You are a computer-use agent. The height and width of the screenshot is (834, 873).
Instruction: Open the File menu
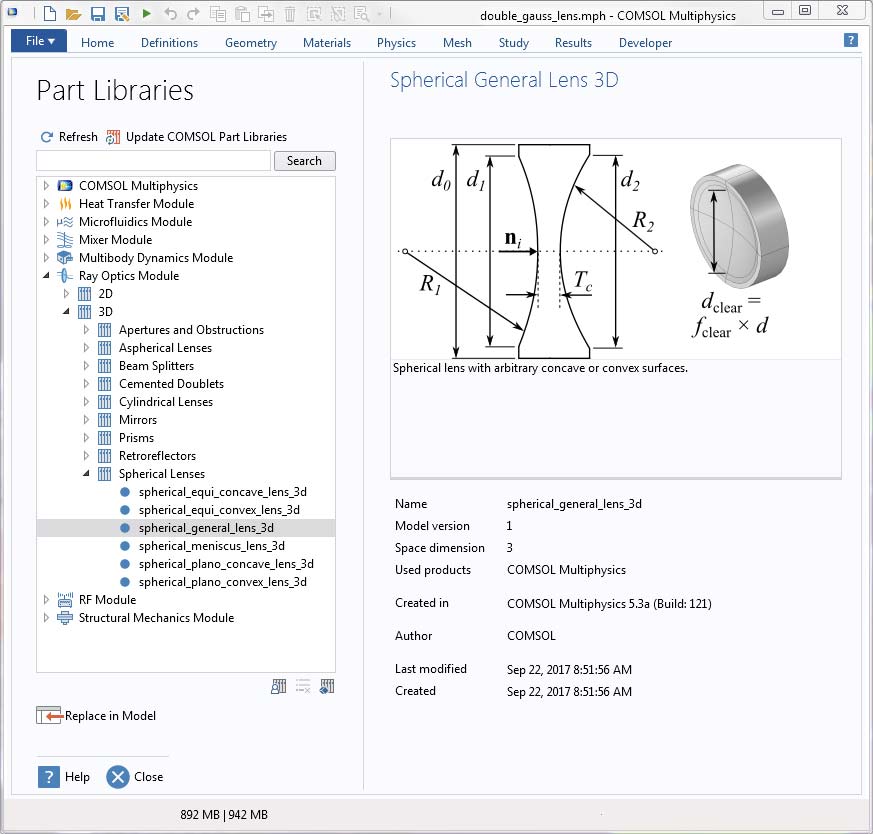click(x=39, y=42)
